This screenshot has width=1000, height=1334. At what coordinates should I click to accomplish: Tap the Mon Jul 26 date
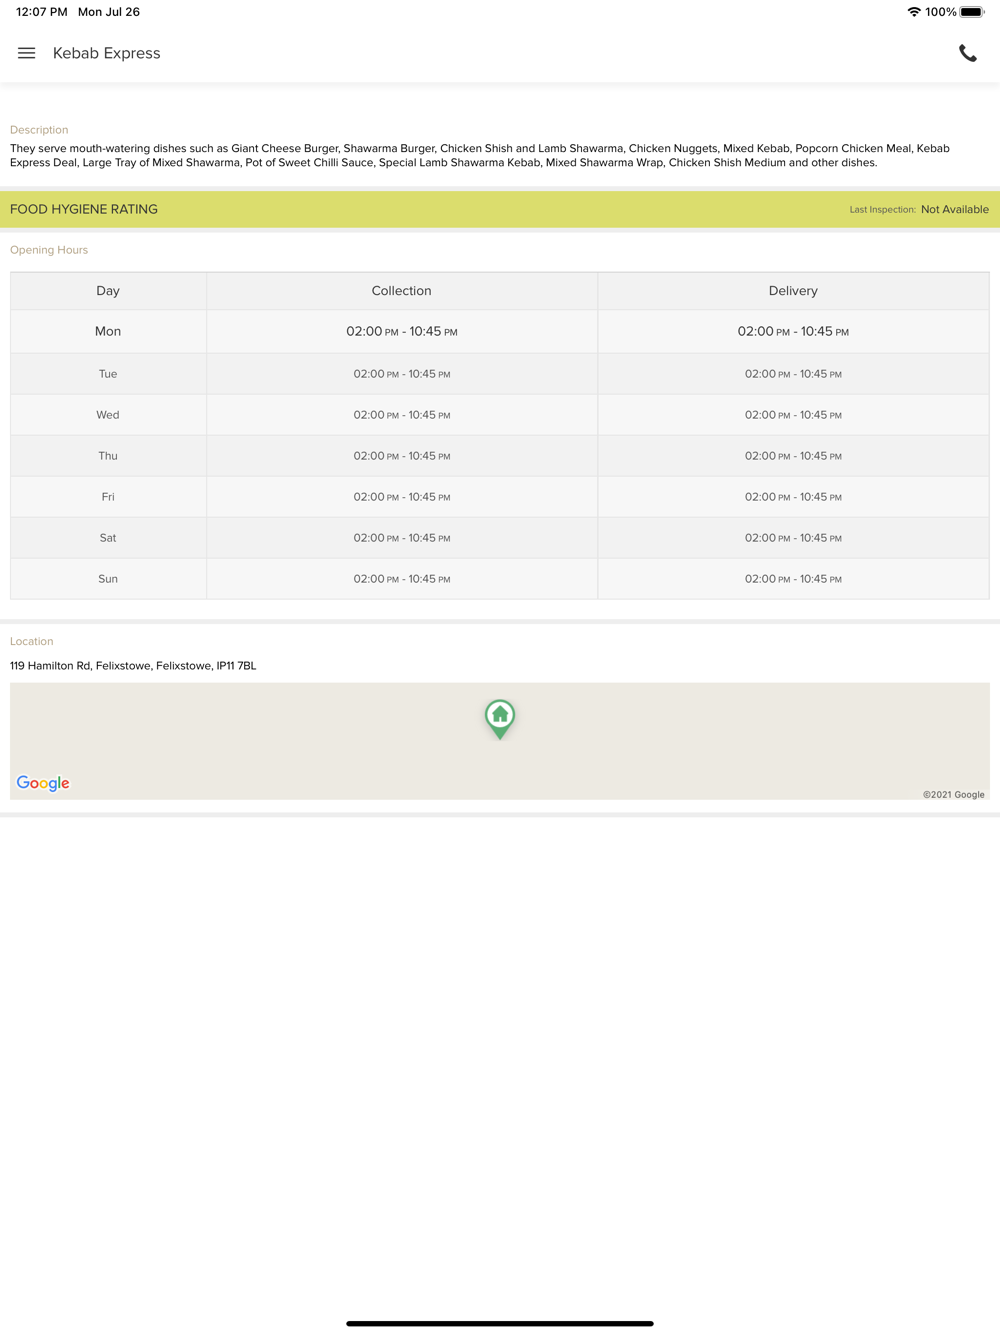pos(109,12)
